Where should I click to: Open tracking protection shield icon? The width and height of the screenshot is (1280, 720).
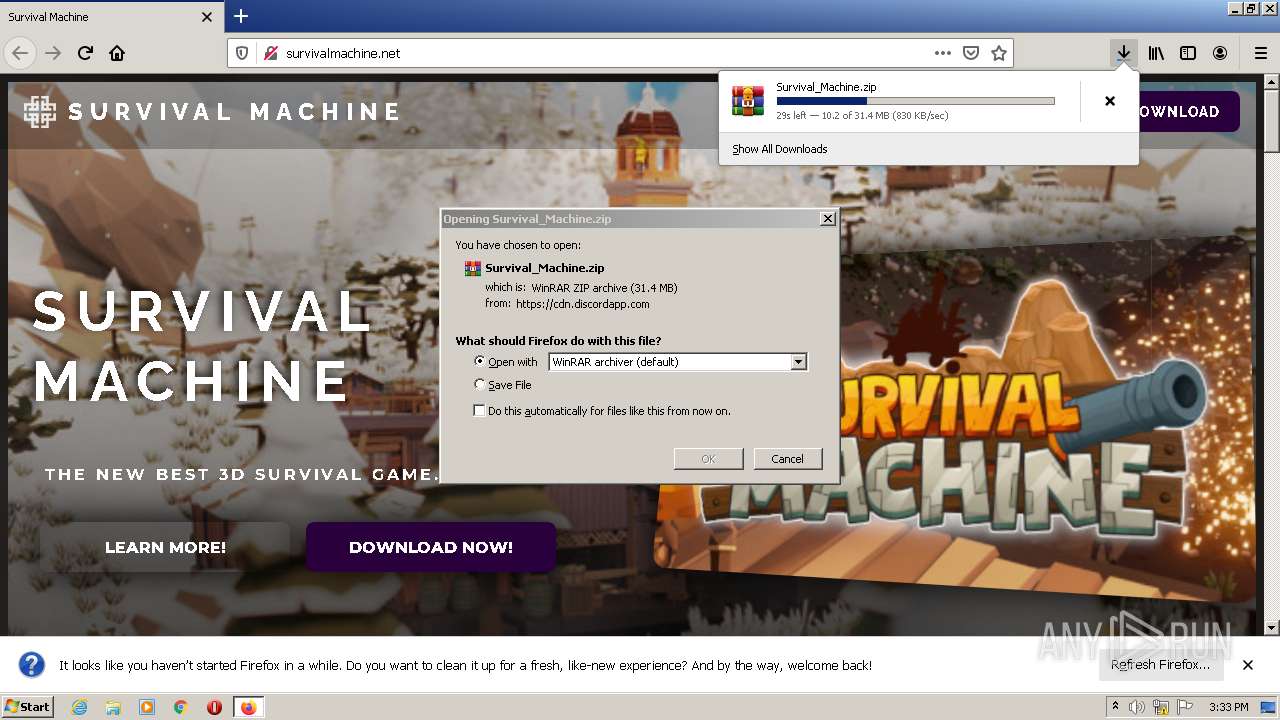(242, 53)
